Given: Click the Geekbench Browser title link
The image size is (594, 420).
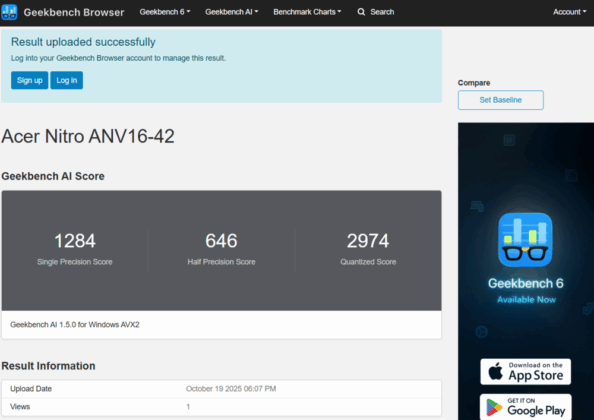Looking at the screenshot, I should [x=74, y=12].
